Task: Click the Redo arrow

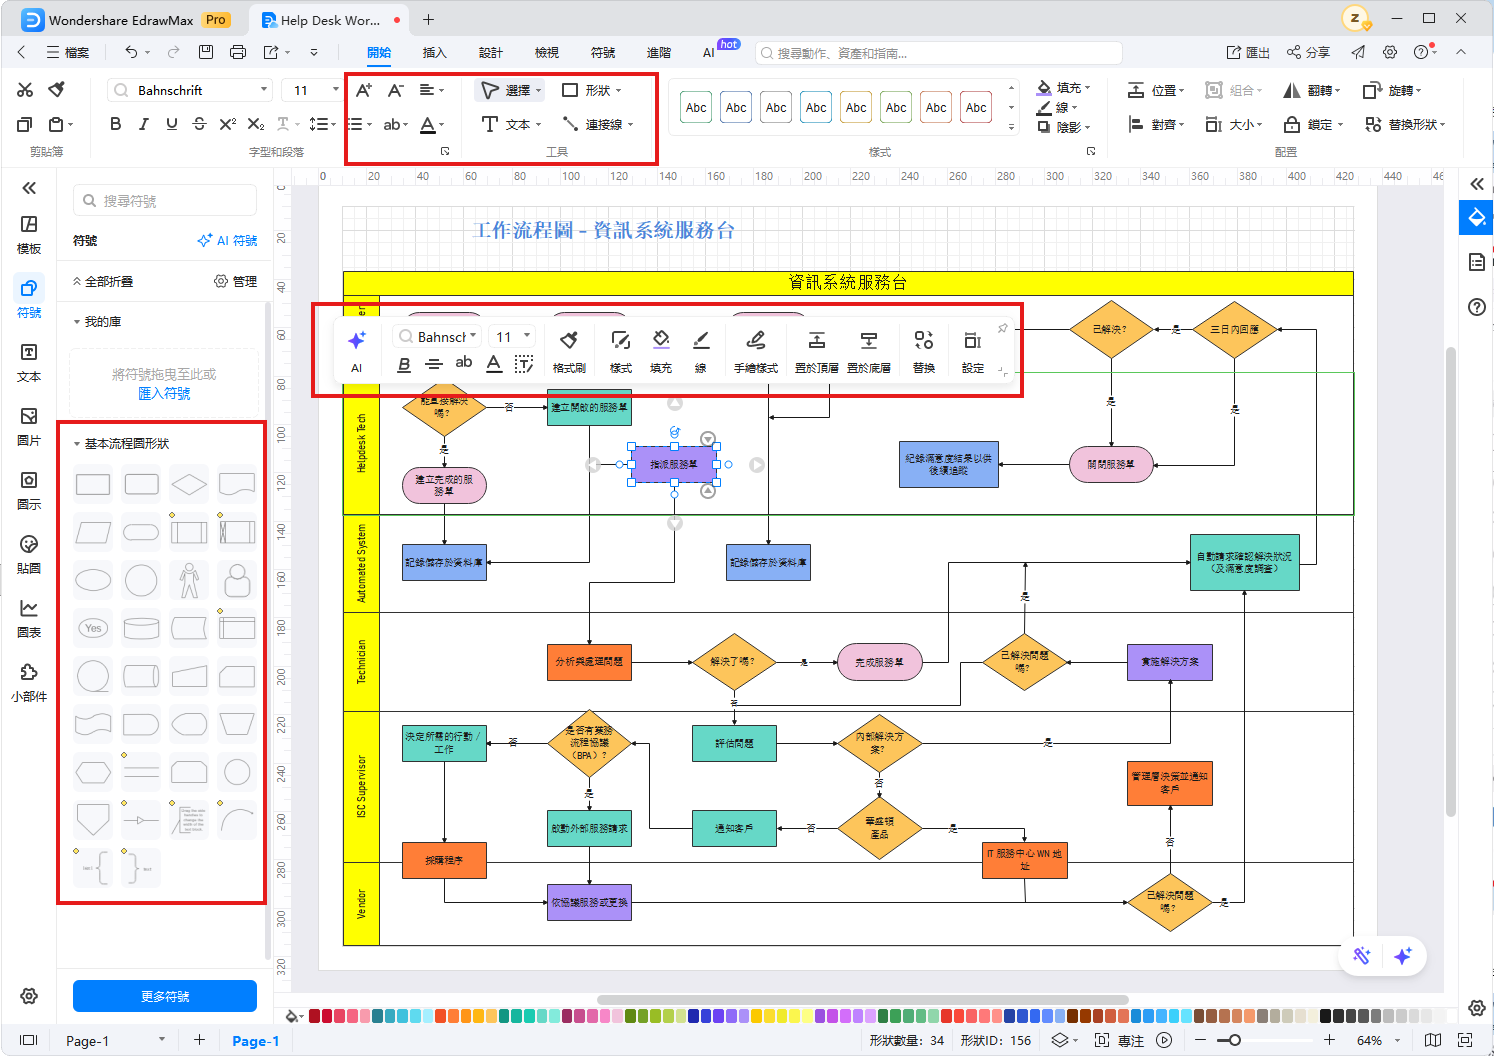Action: (x=174, y=52)
